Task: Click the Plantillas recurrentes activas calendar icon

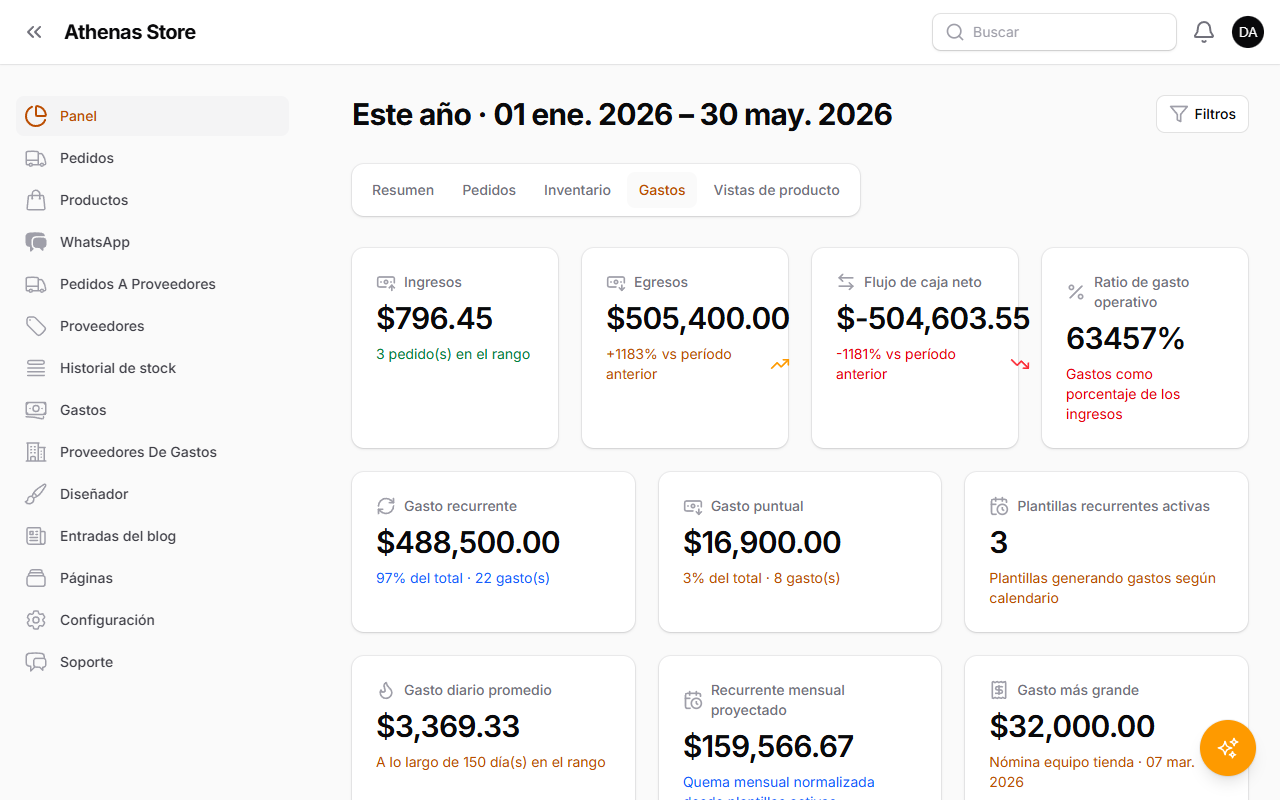Action: [999, 506]
